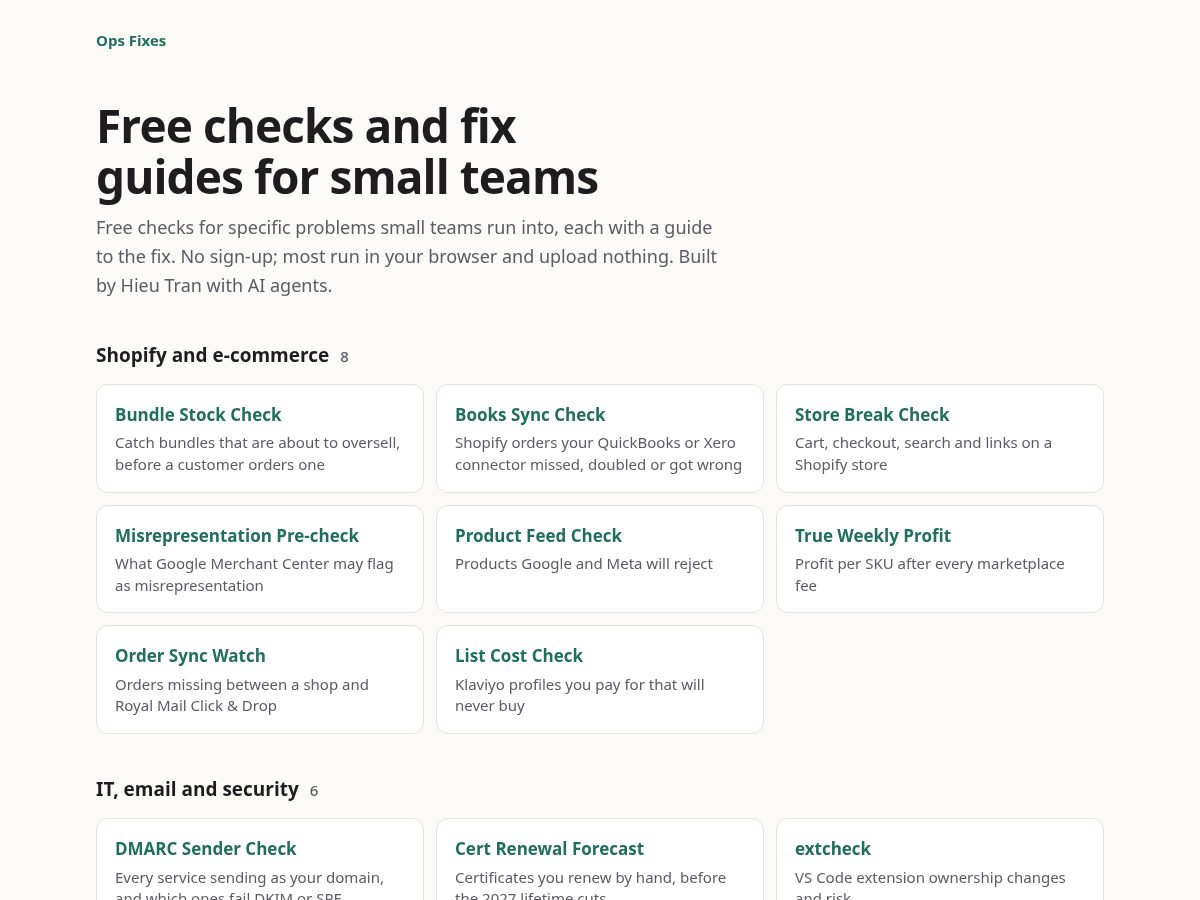Viewport: 1200px width, 900px height.
Task: Click text 'VS Code extension ownership changes'
Action: (x=930, y=877)
